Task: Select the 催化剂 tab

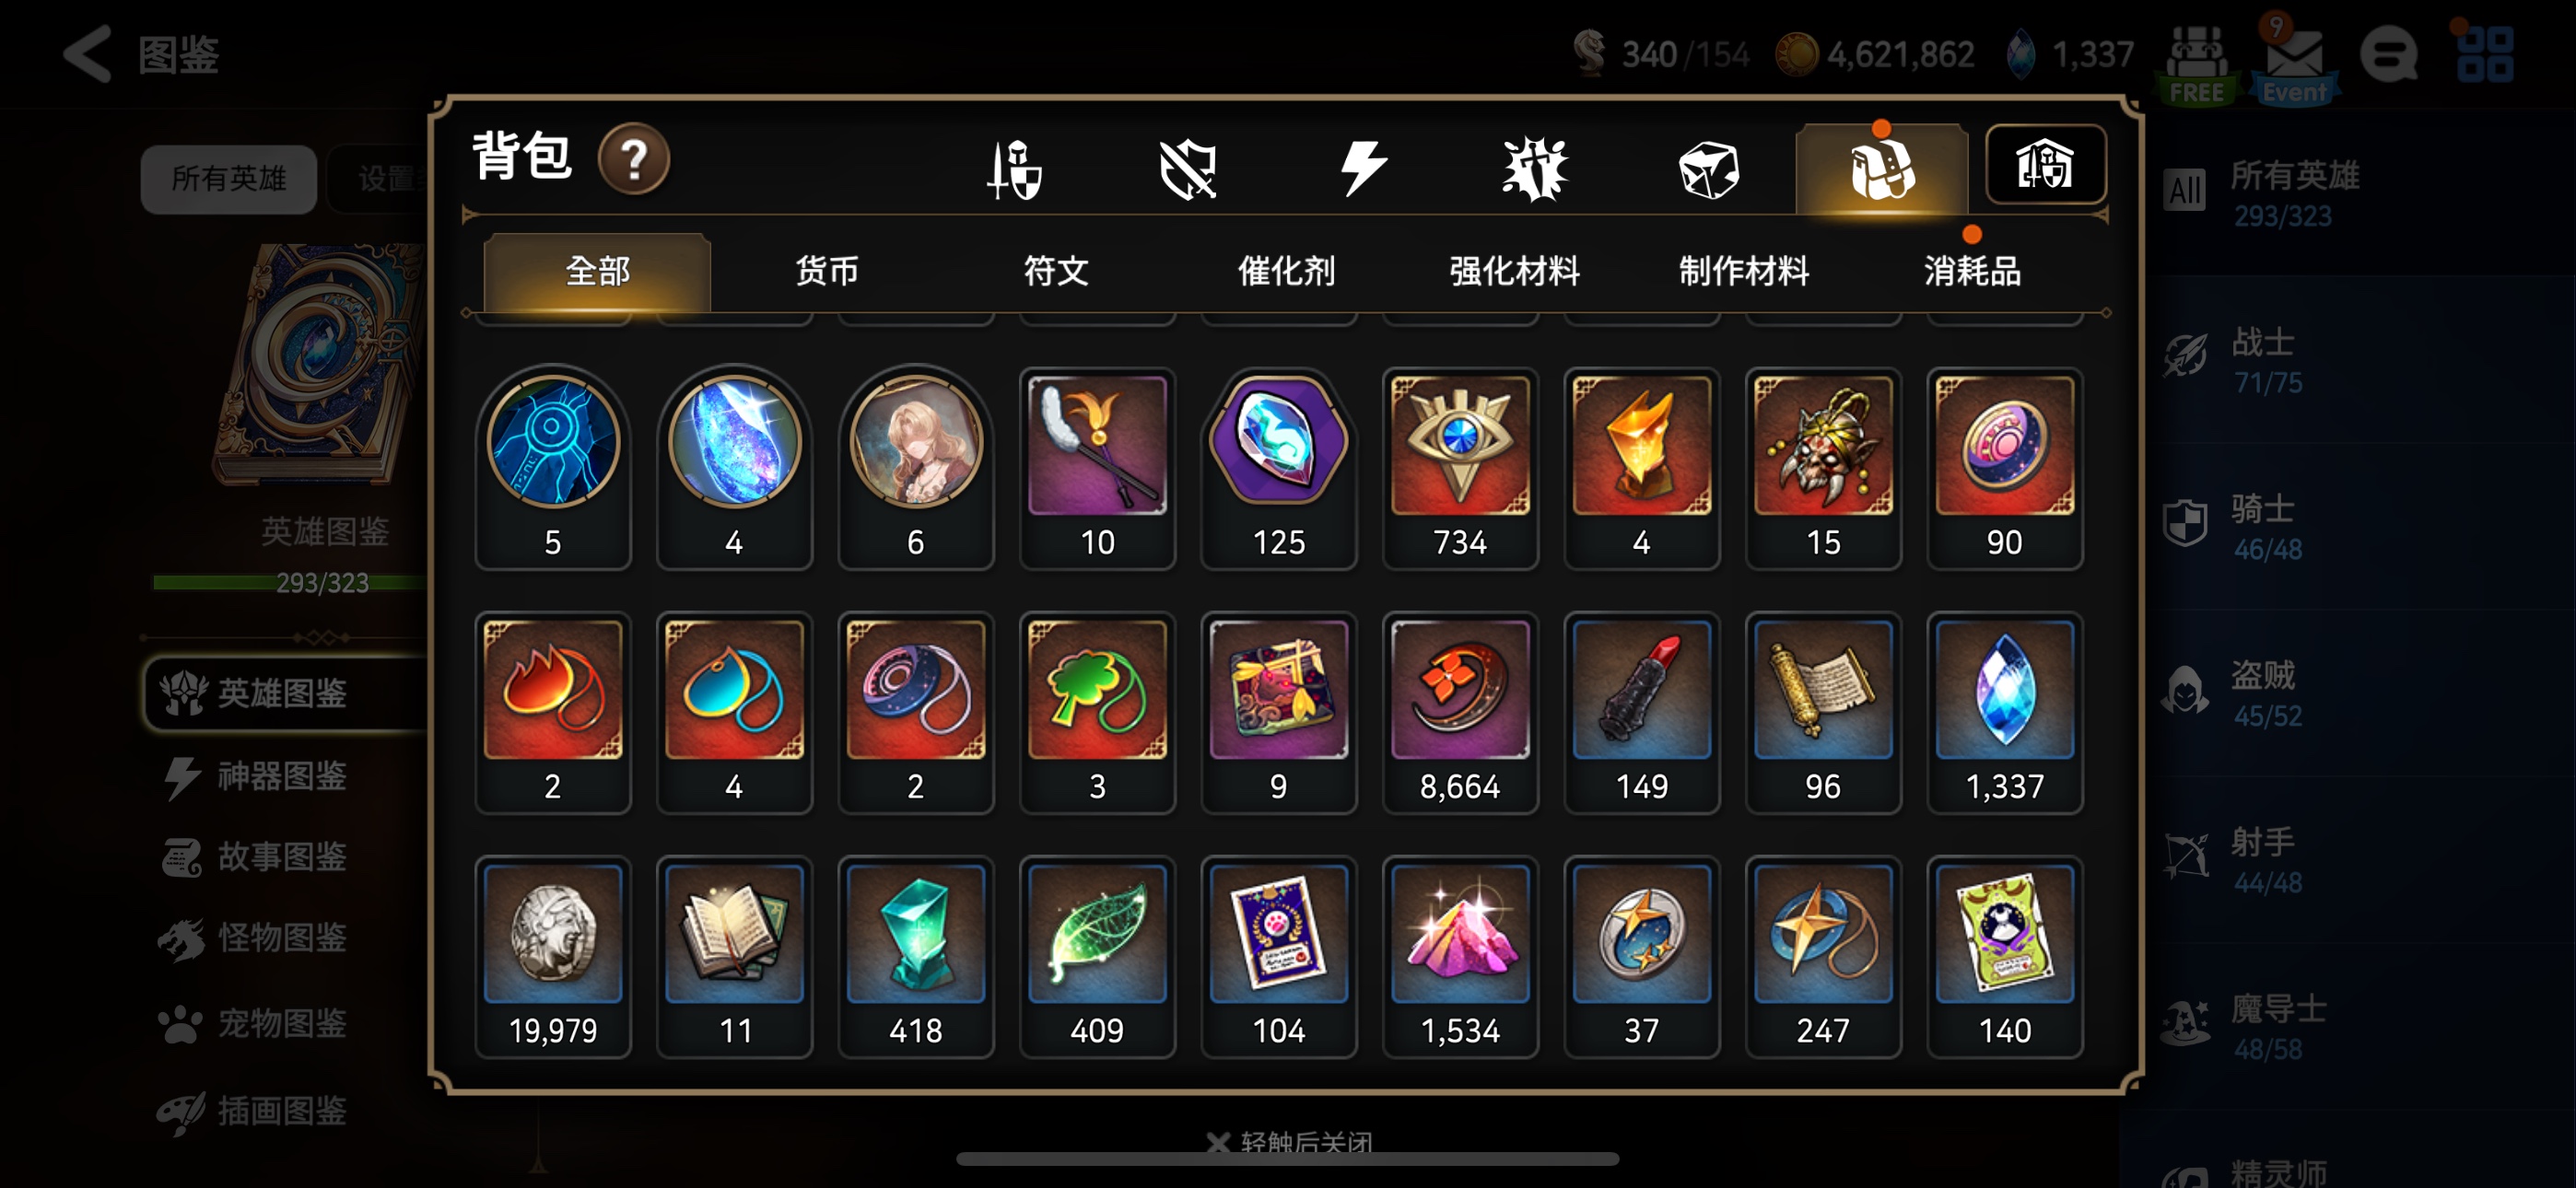Action: 1285,271
